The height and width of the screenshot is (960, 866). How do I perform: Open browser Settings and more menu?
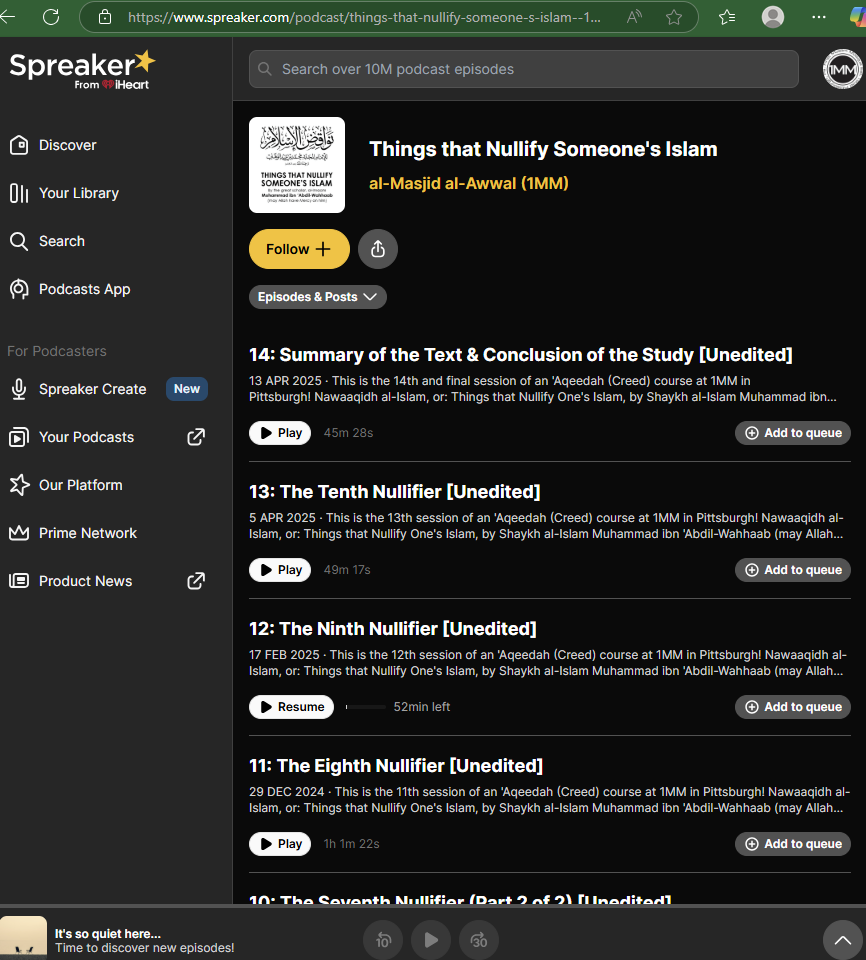click(819, 17)
